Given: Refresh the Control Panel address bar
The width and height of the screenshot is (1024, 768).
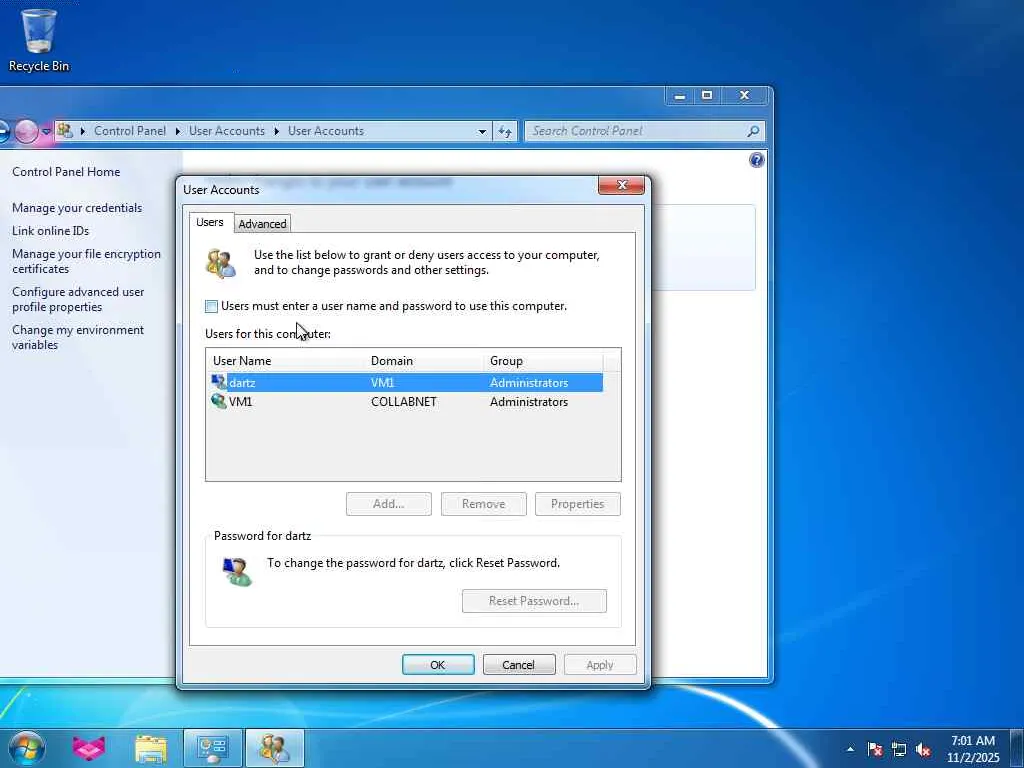Looking at the screenshot, I should [505, 131].
